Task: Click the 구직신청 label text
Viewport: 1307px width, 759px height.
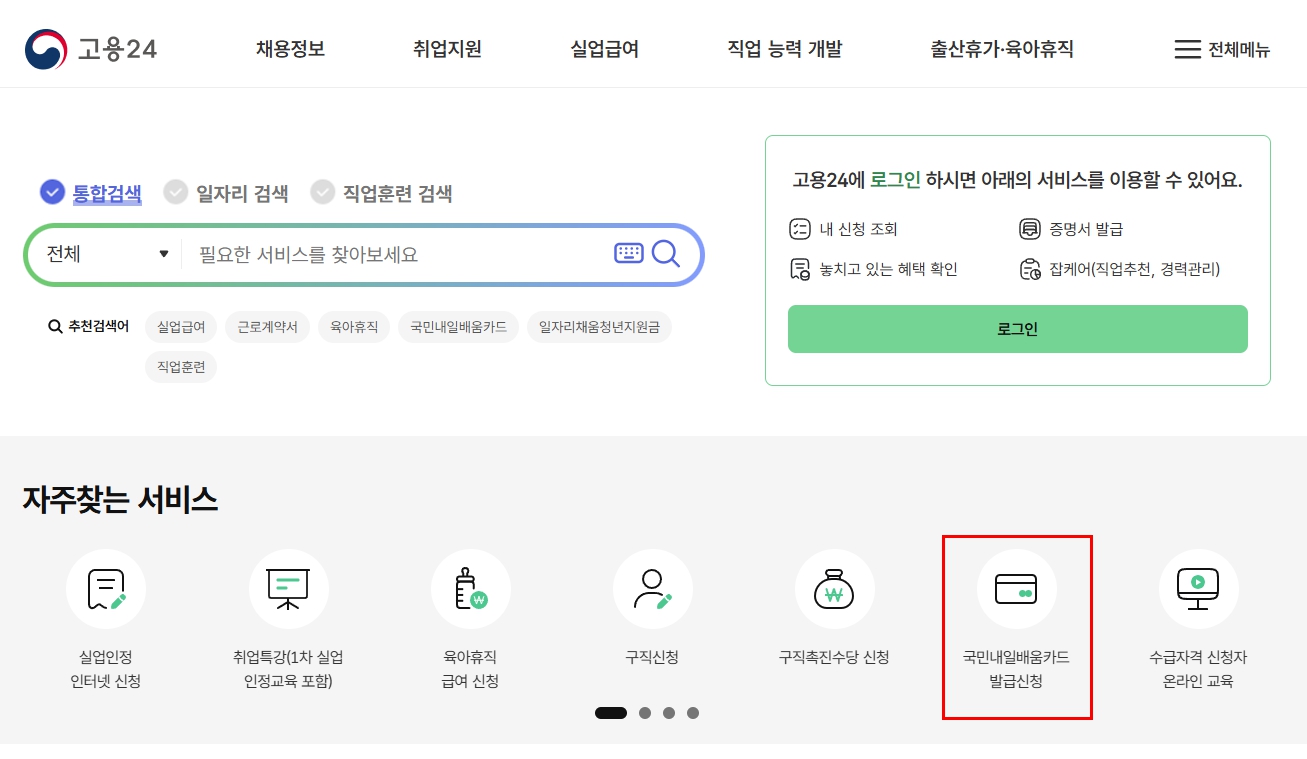Action: point(652,657)
